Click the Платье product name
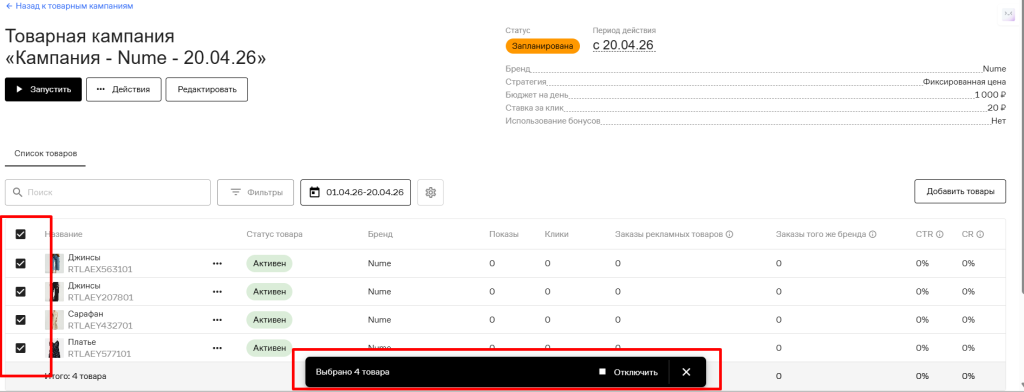 point(82,342)
